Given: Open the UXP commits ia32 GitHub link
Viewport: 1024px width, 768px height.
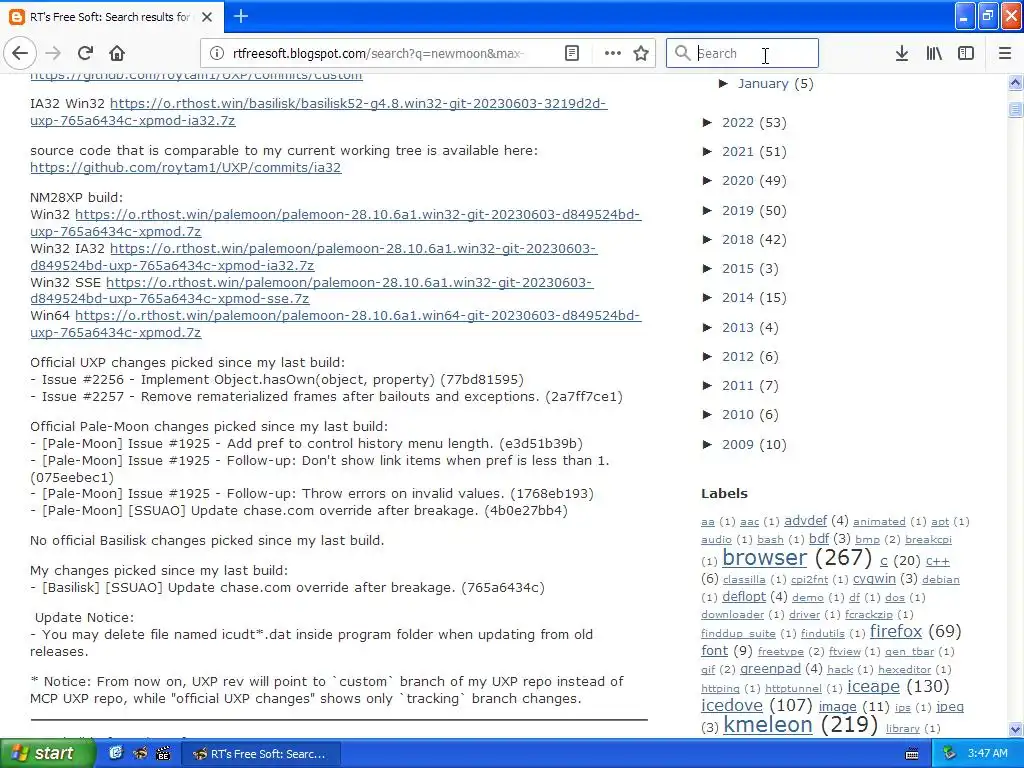Looking at the screenshot, I should coord(185,167).
